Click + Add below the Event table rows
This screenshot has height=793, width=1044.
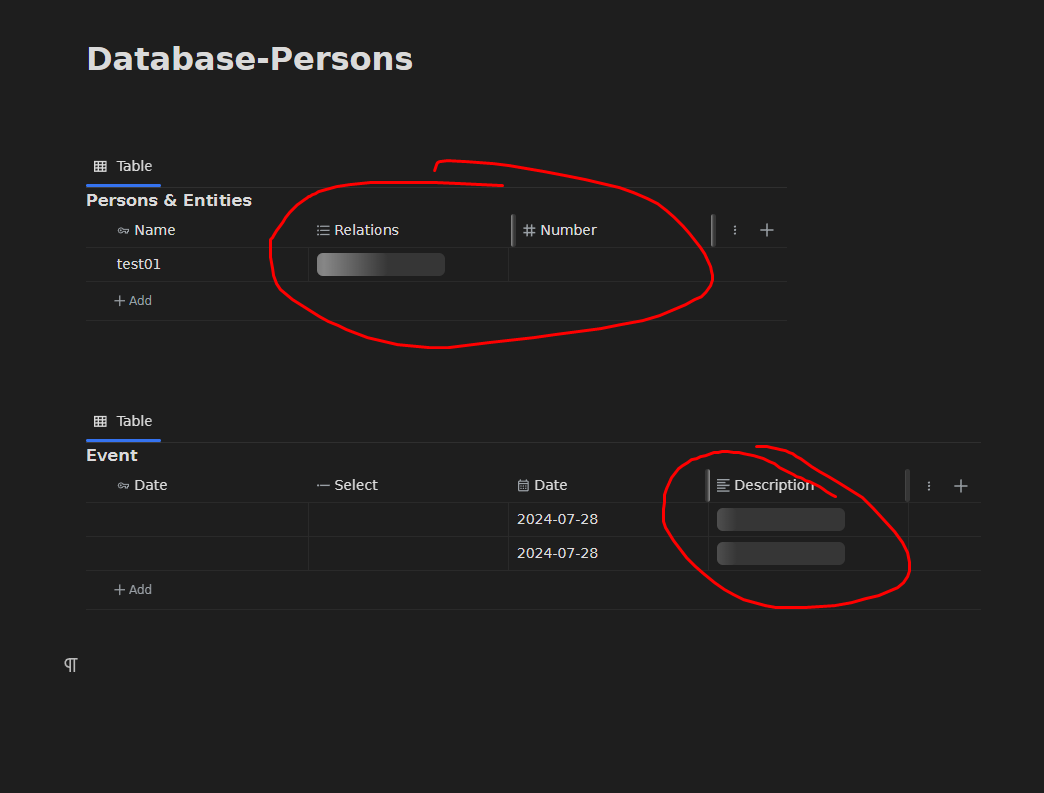[x=133, y=590]
